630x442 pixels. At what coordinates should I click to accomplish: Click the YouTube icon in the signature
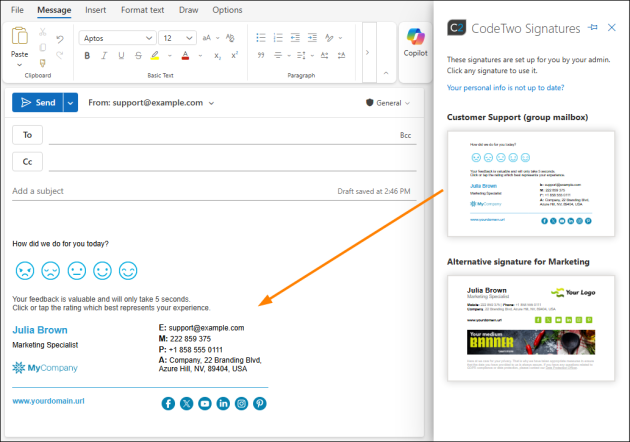click(205, 403)
